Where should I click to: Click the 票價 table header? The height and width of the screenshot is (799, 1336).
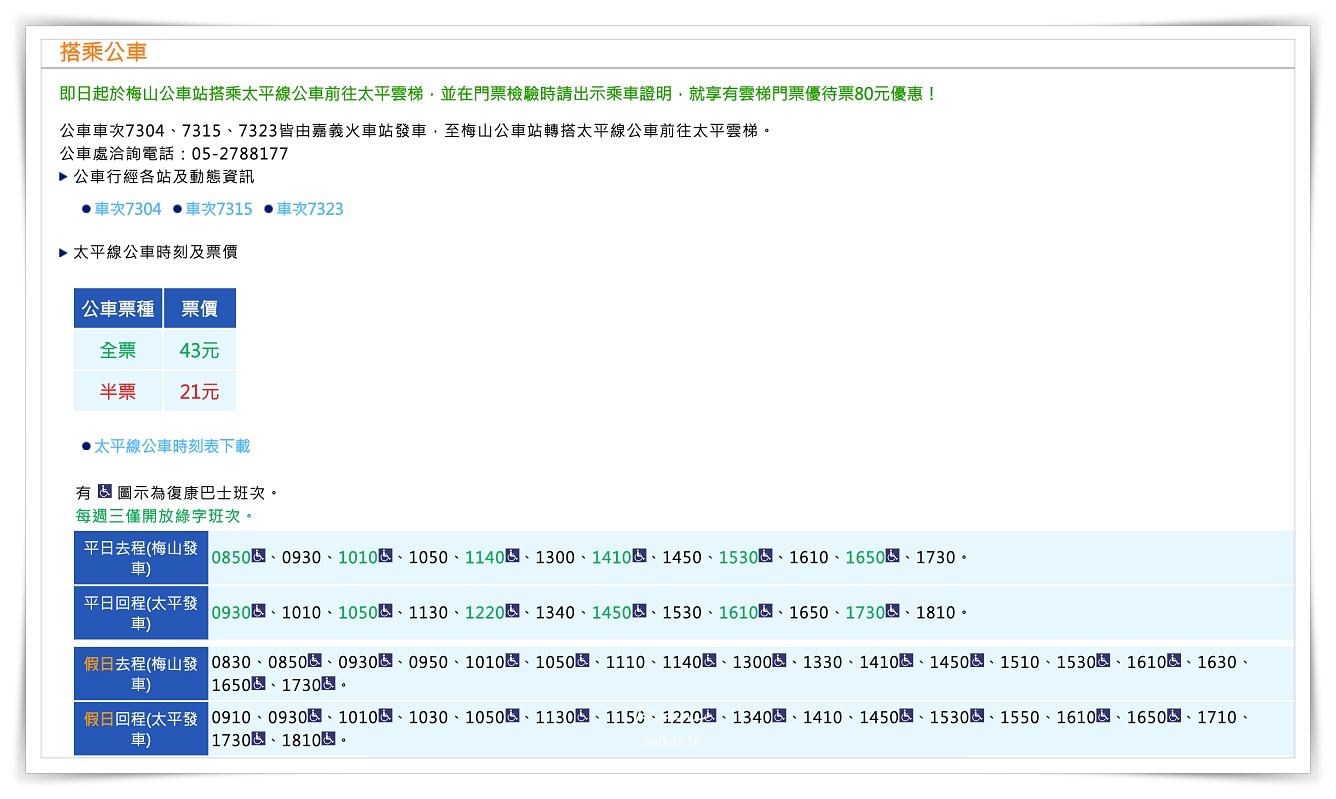point(200,308)
